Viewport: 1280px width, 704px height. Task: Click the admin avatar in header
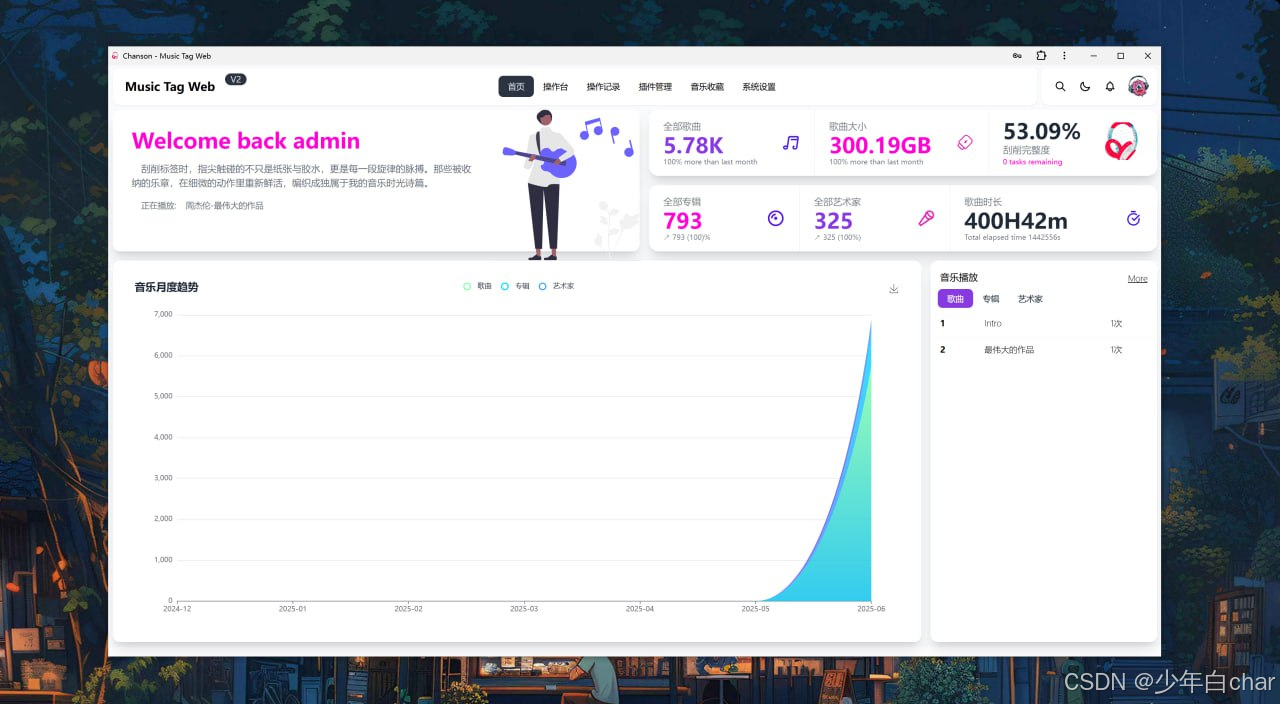pos(1138,86)
